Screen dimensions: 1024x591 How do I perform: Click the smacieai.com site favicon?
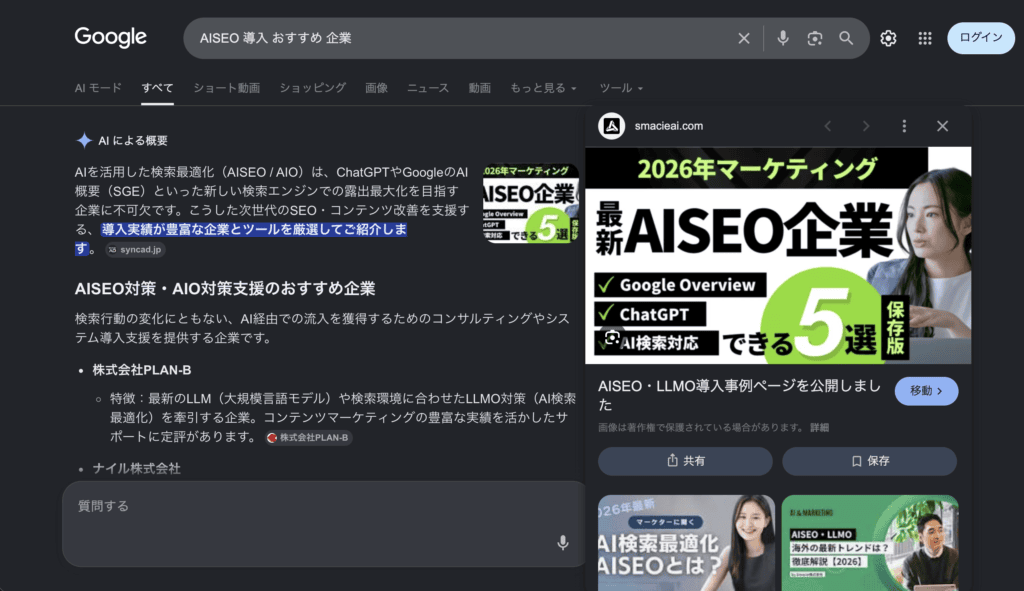pyautogui.click(x=611, y=126)
